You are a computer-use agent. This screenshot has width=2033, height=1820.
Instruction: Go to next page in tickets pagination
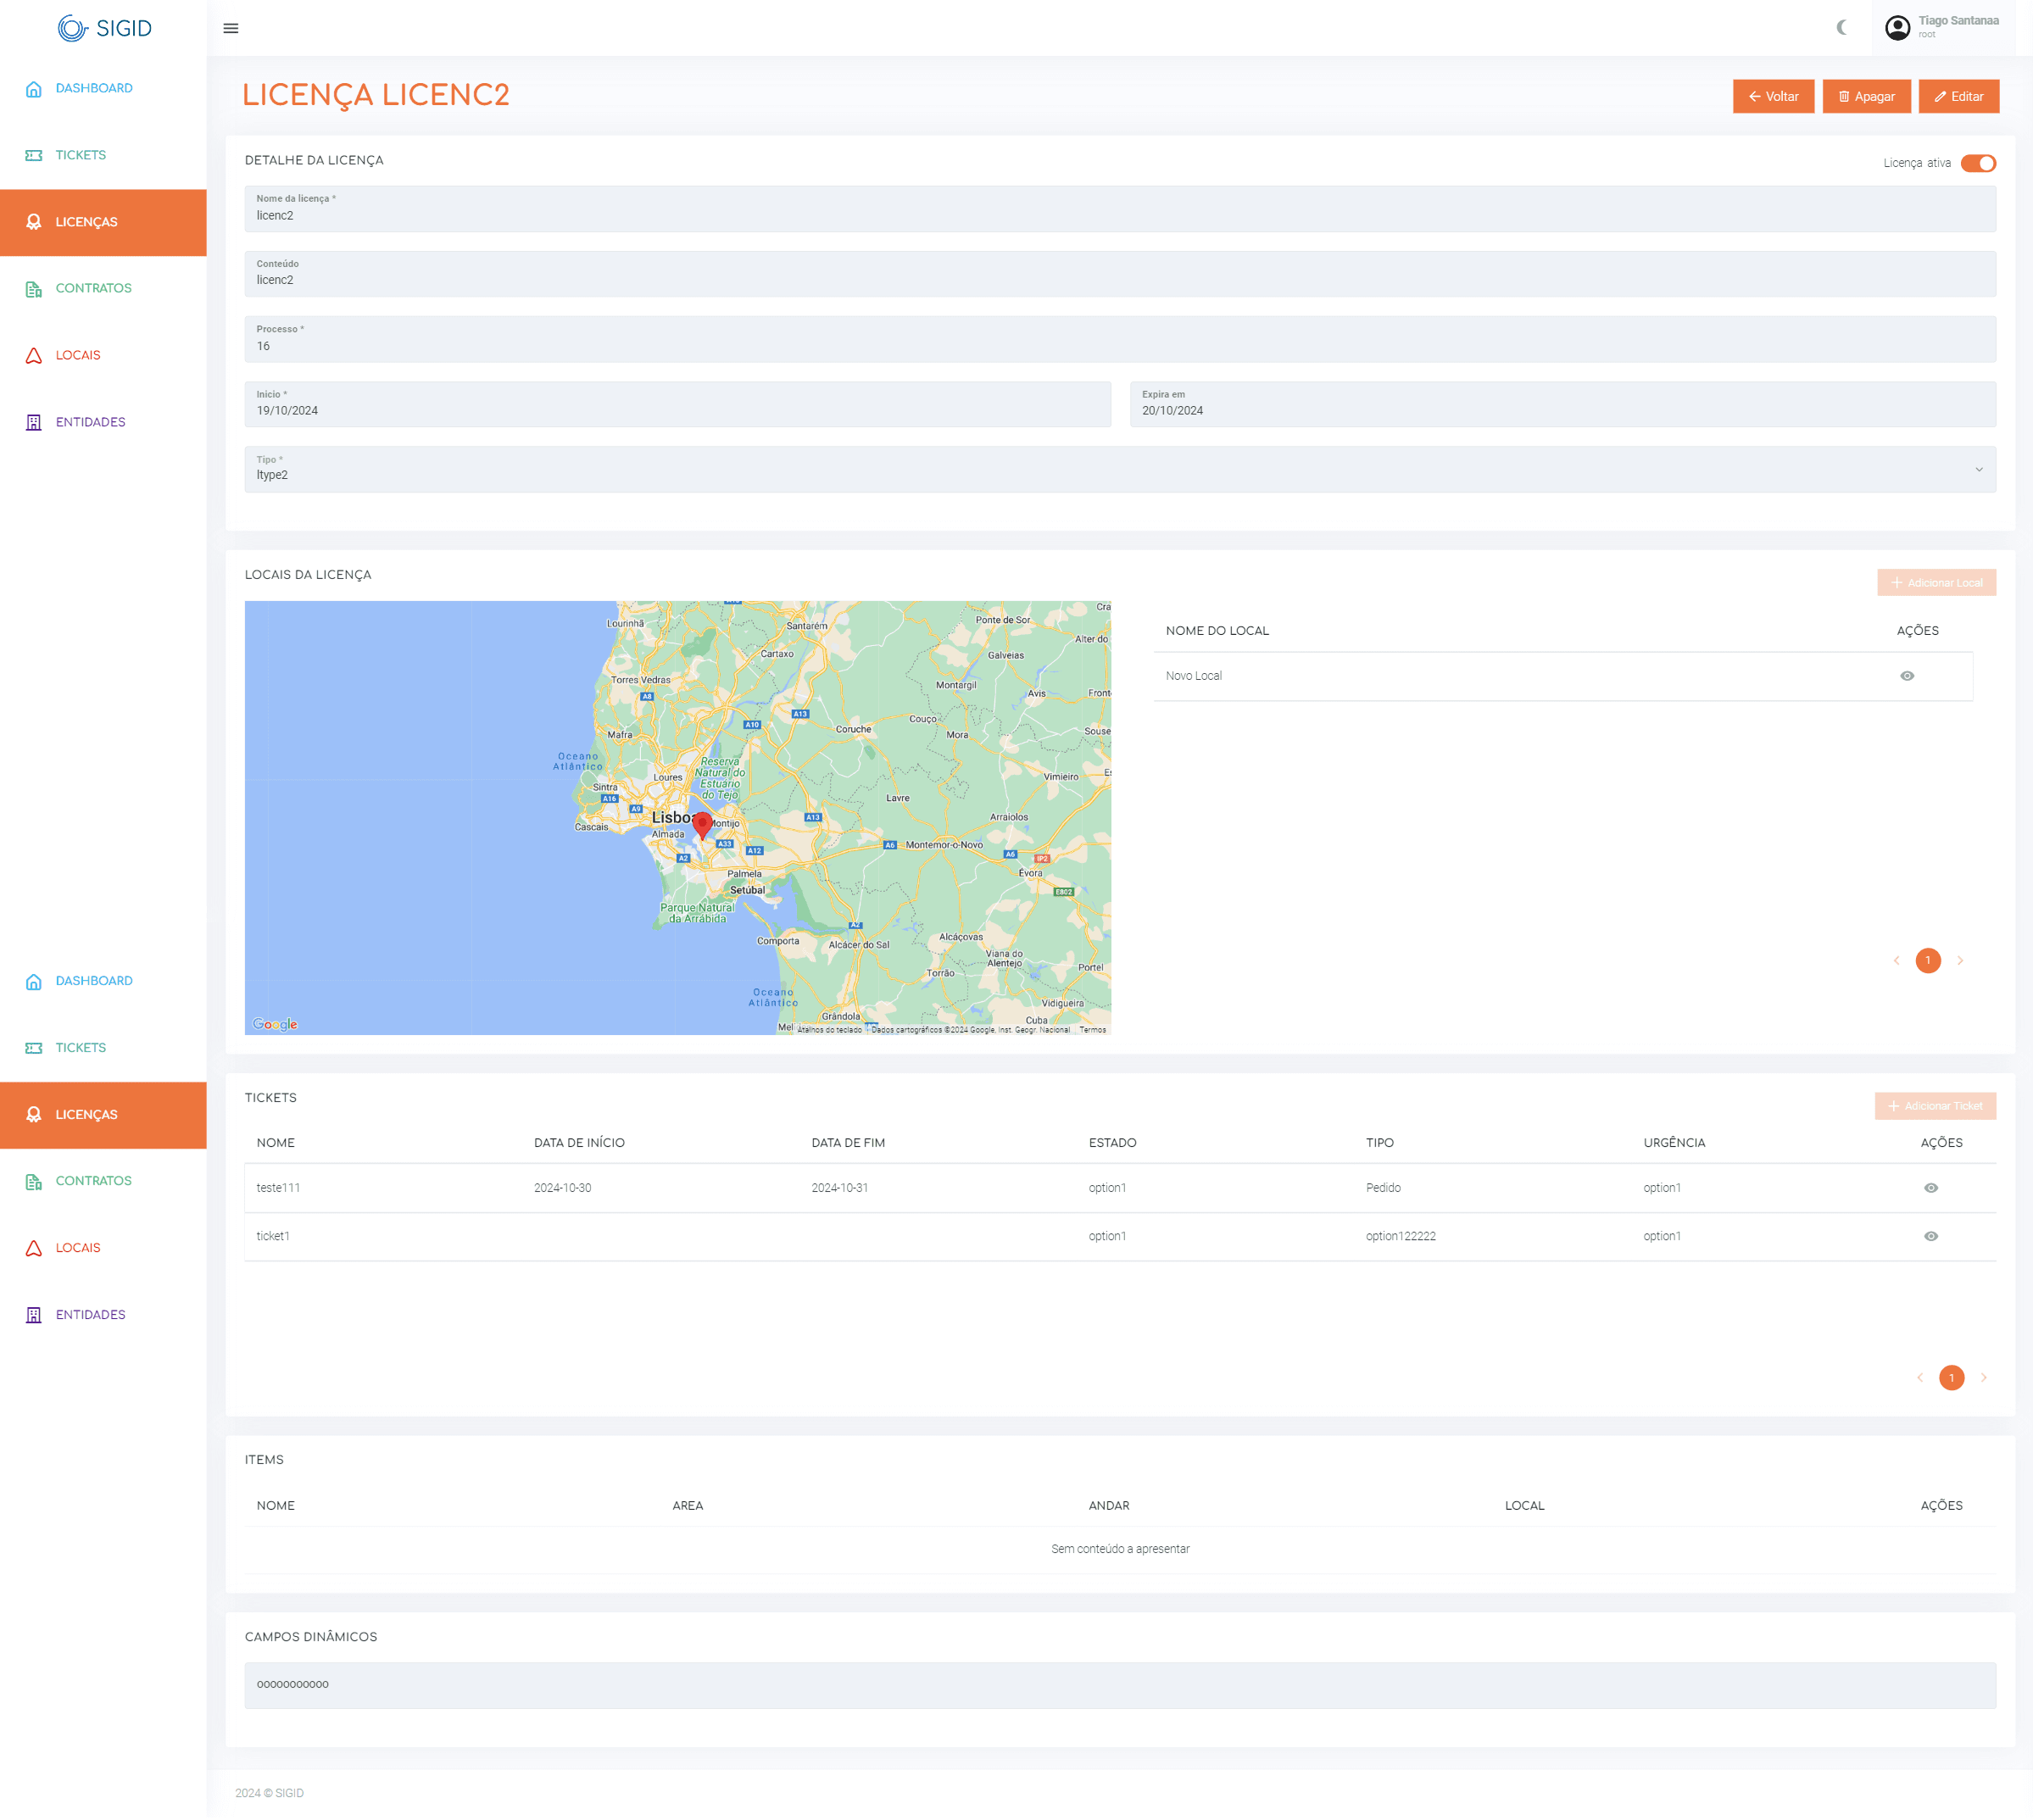click(1983, 1378)
